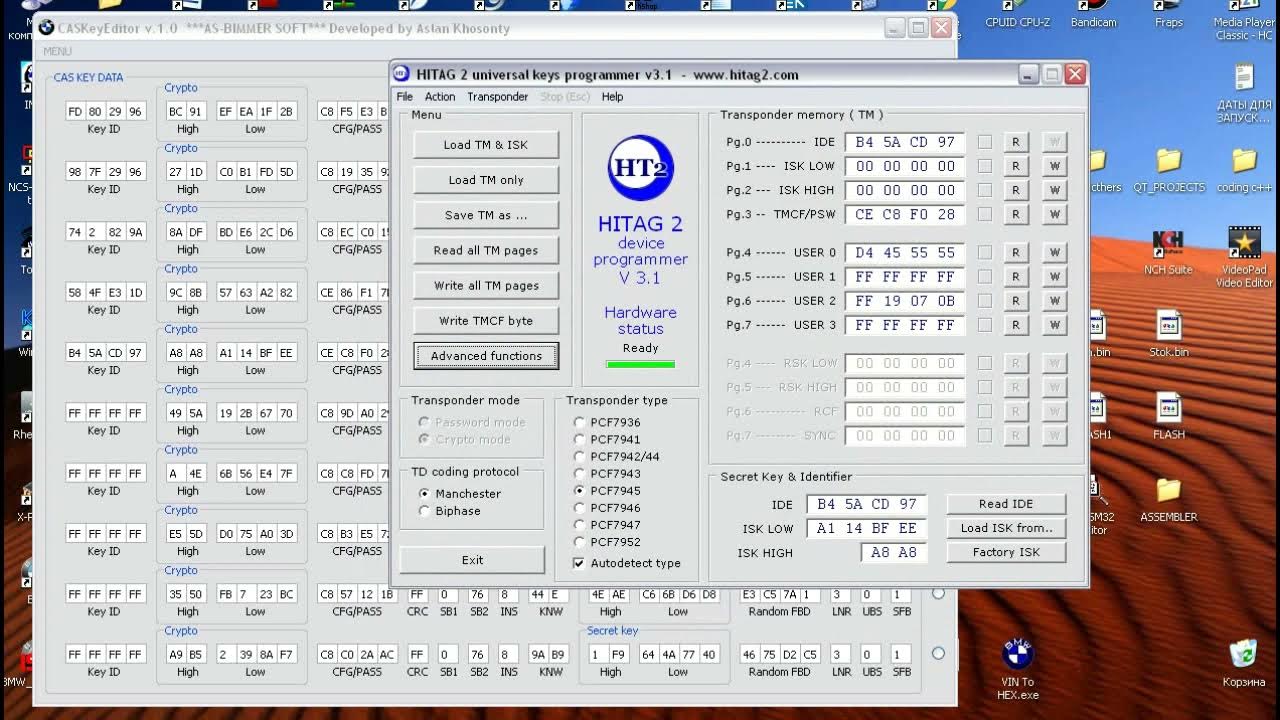Click Write all TM pages button
Screen dimensions: 1280x720
coord(486,285)
